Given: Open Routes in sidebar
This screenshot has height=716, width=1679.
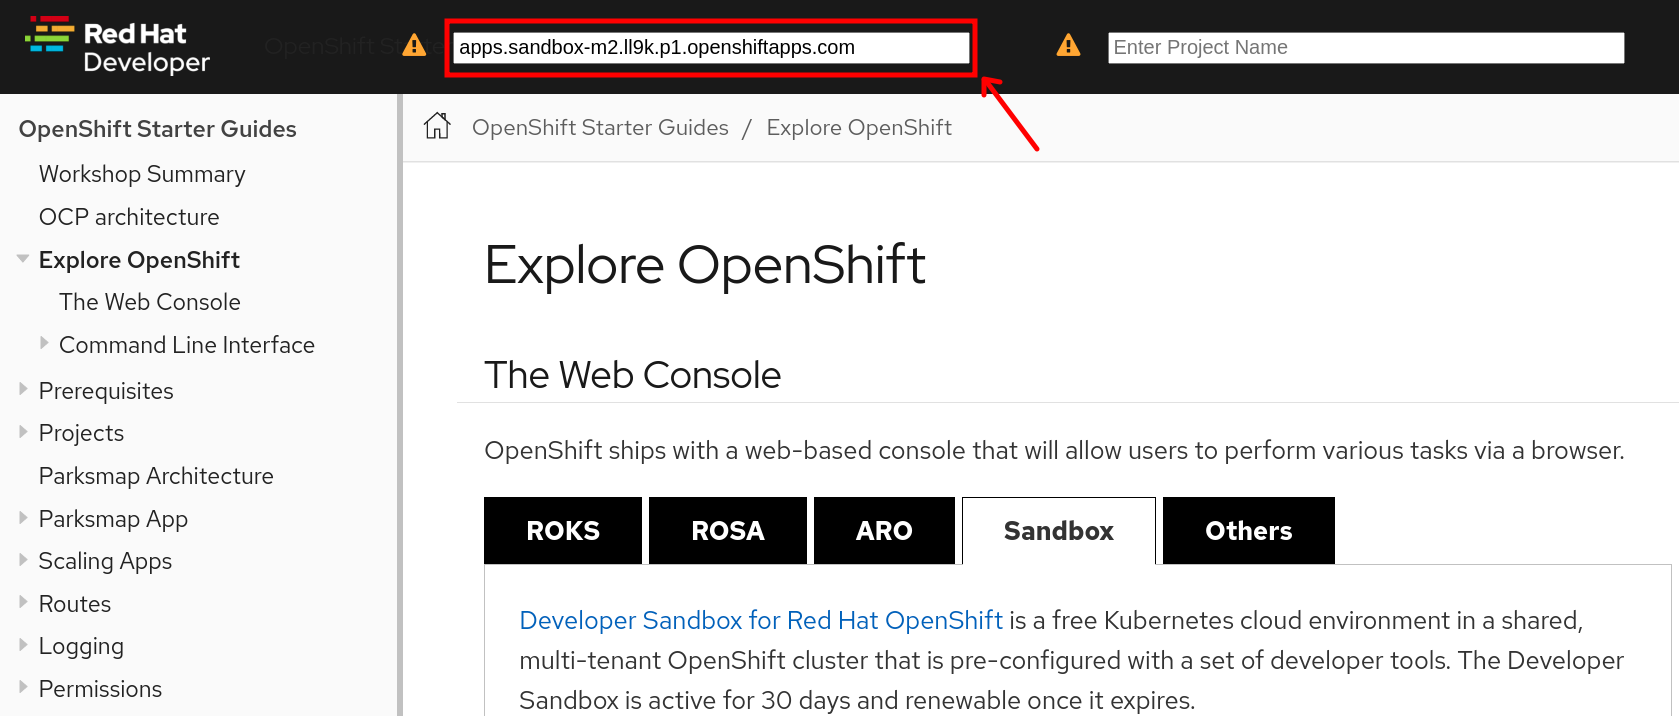Looking at the screenshot, I should point(75,604).
